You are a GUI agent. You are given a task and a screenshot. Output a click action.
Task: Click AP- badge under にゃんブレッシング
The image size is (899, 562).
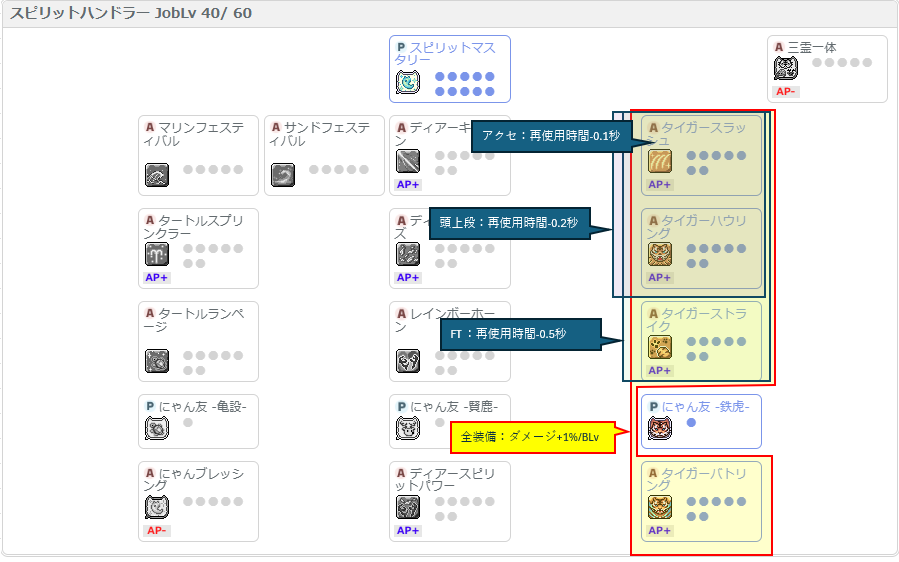[x=156, y=530]
